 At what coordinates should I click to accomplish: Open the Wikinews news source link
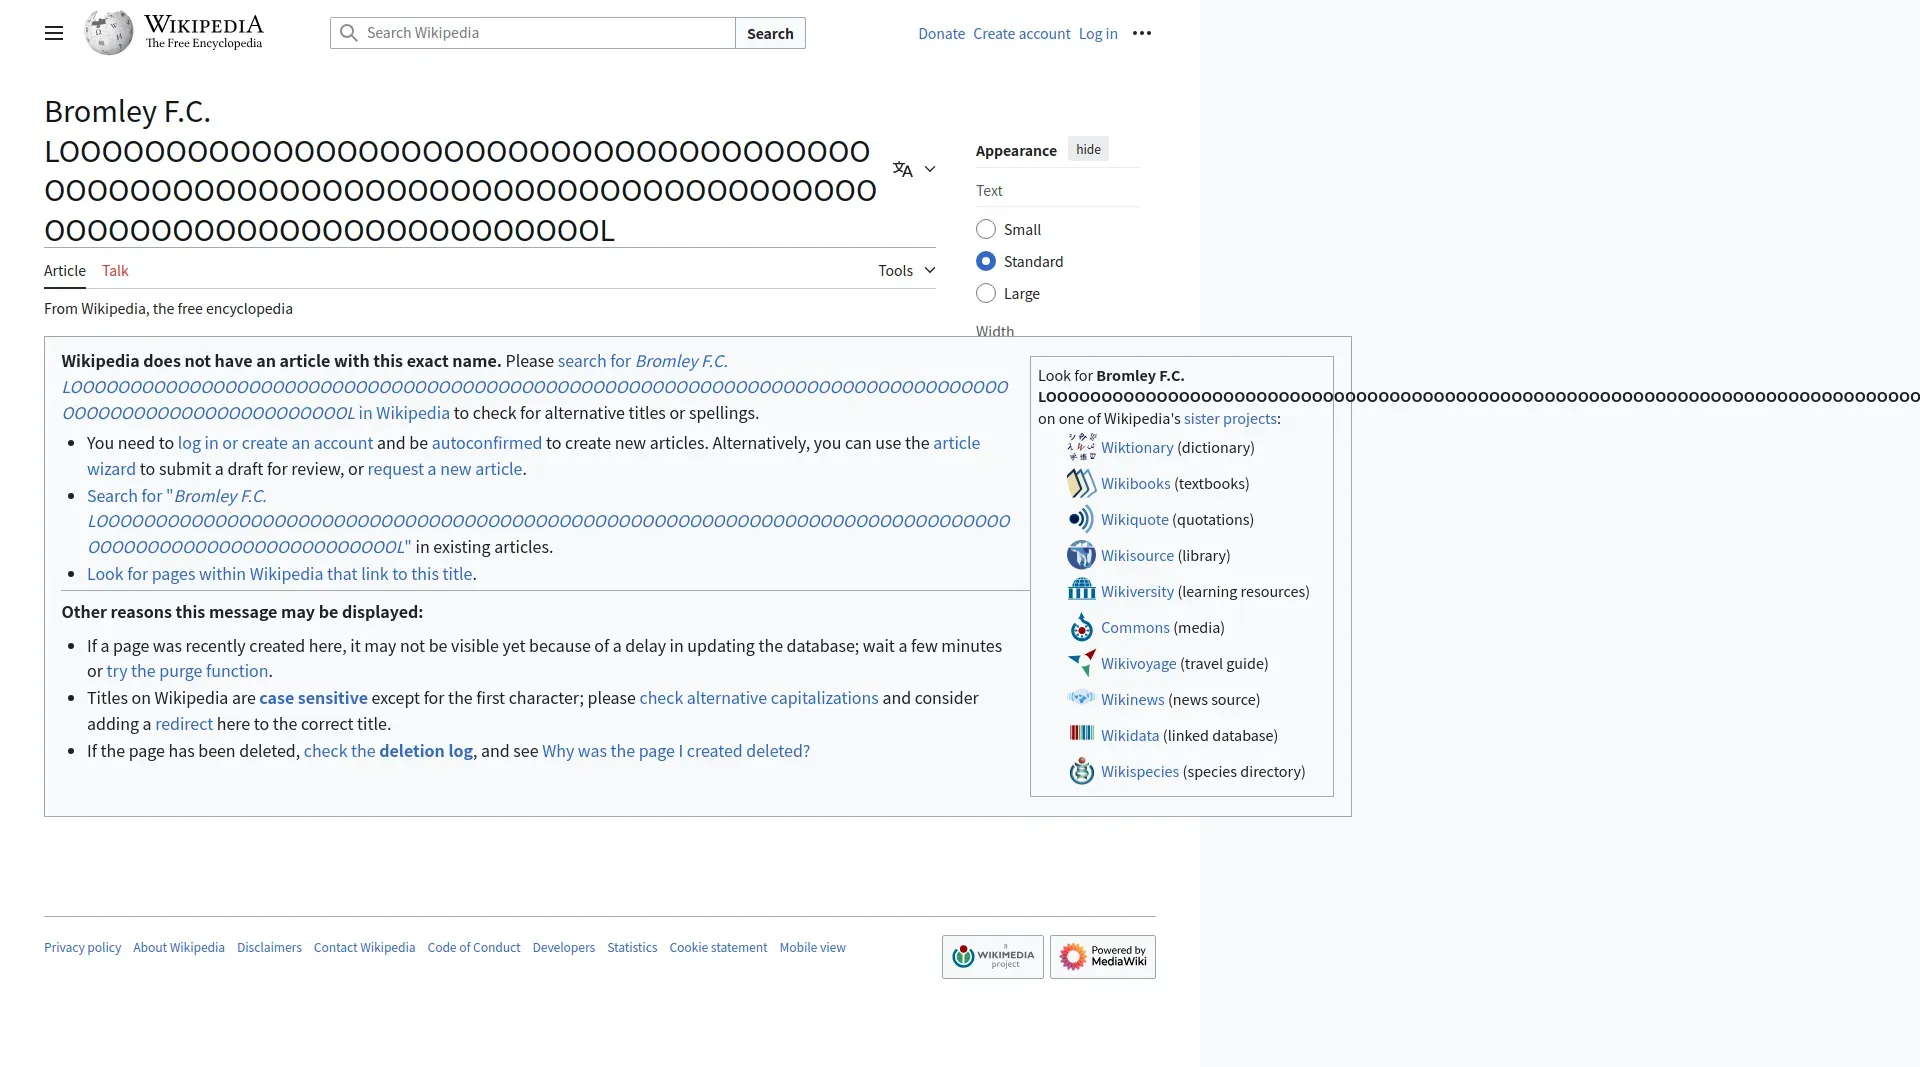[1133, 699]
